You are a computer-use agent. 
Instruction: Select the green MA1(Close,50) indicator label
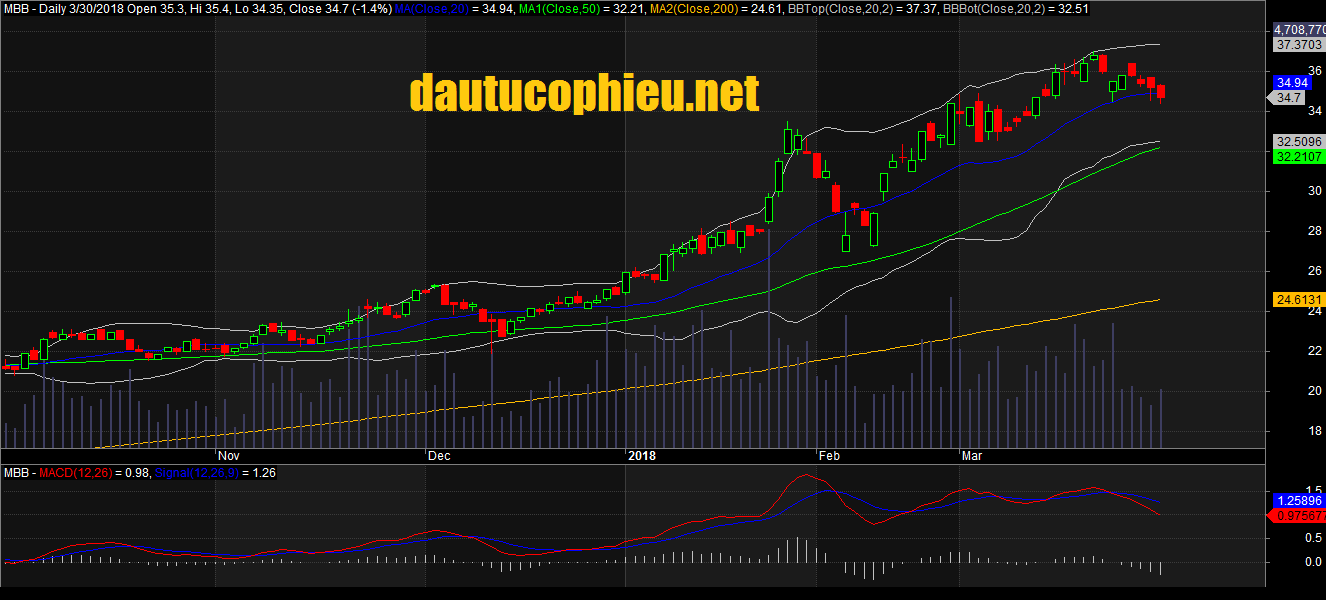click(x=560, y=8)
